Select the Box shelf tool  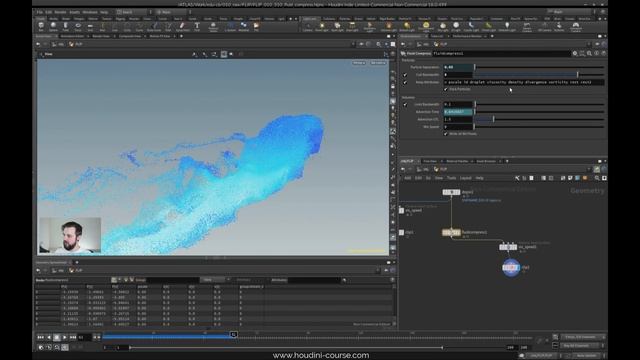pos(41,27)
